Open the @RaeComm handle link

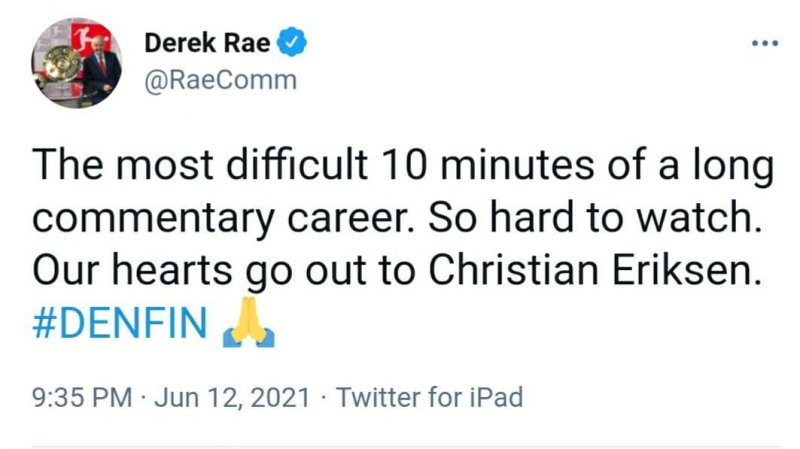pos(221,81)
